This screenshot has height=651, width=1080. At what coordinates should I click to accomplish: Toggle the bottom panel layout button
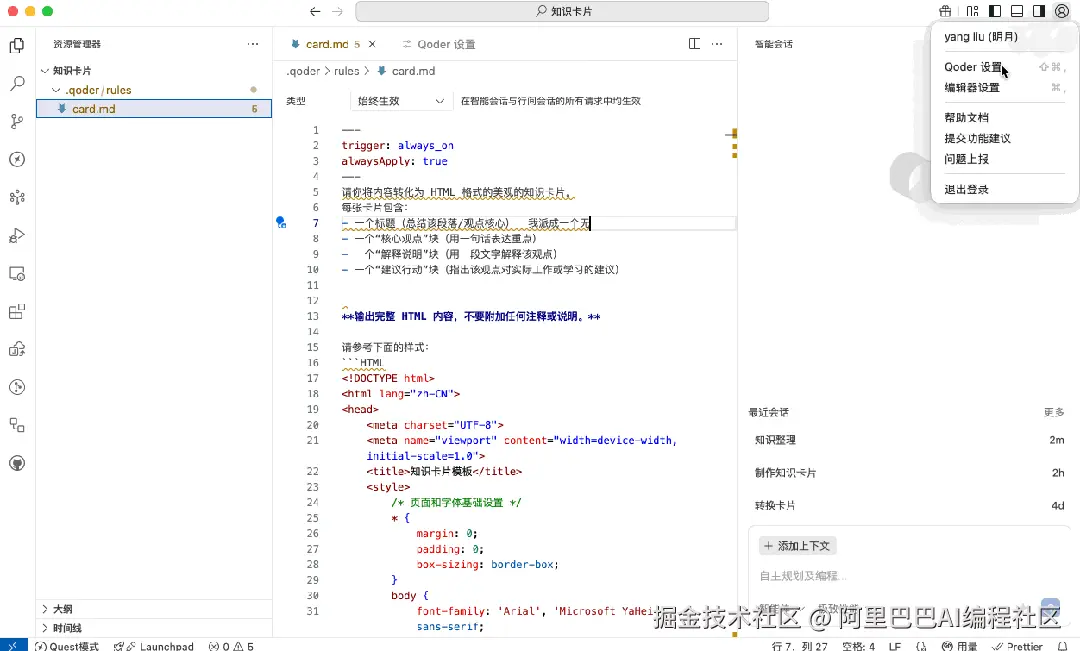(x=1017, y=11)
